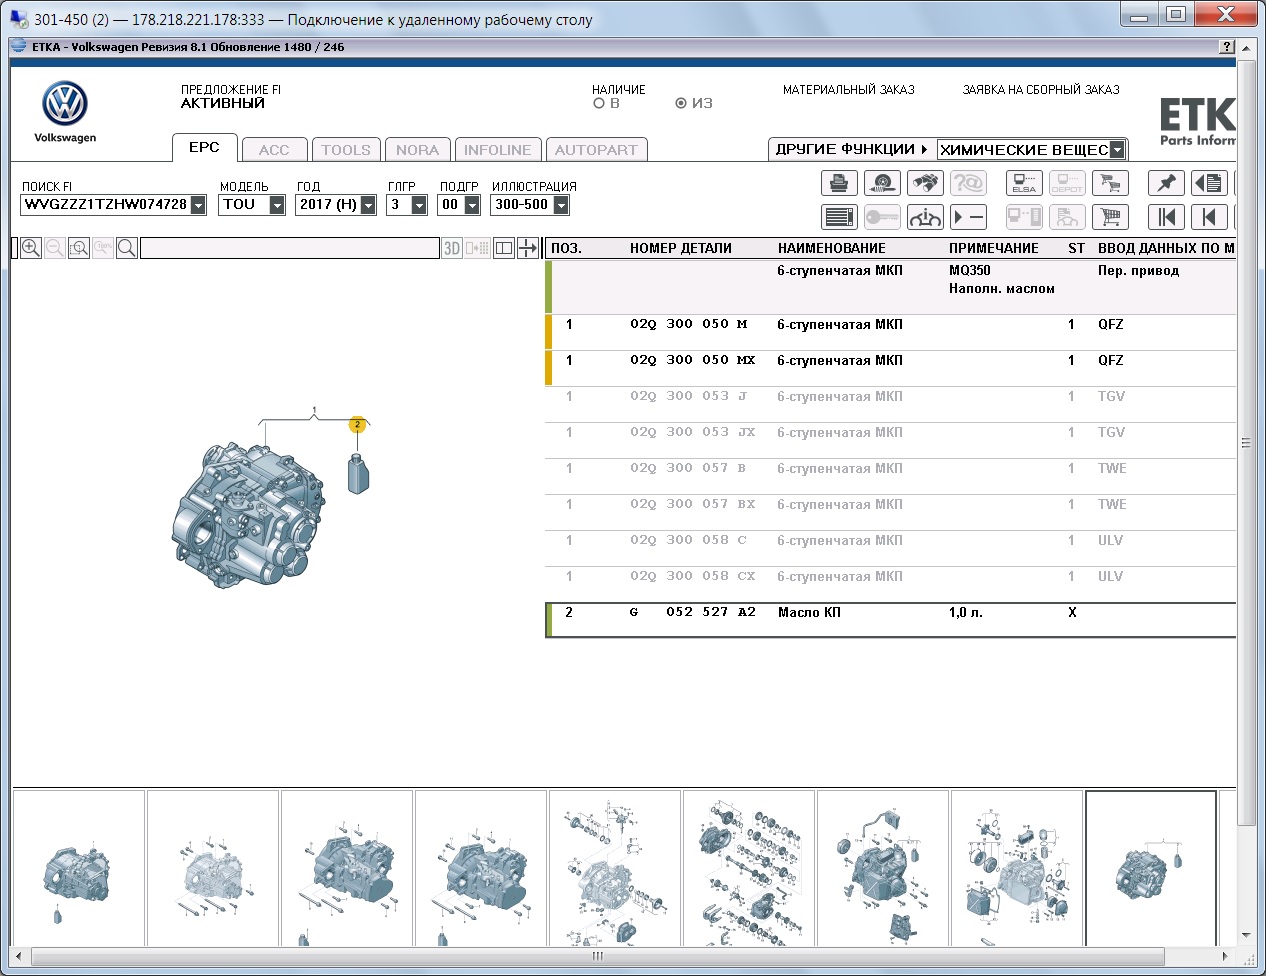This screenshot has width=1266, height=976.
Task: Select part row 02Q 300 057 BX
Action: 890,512
